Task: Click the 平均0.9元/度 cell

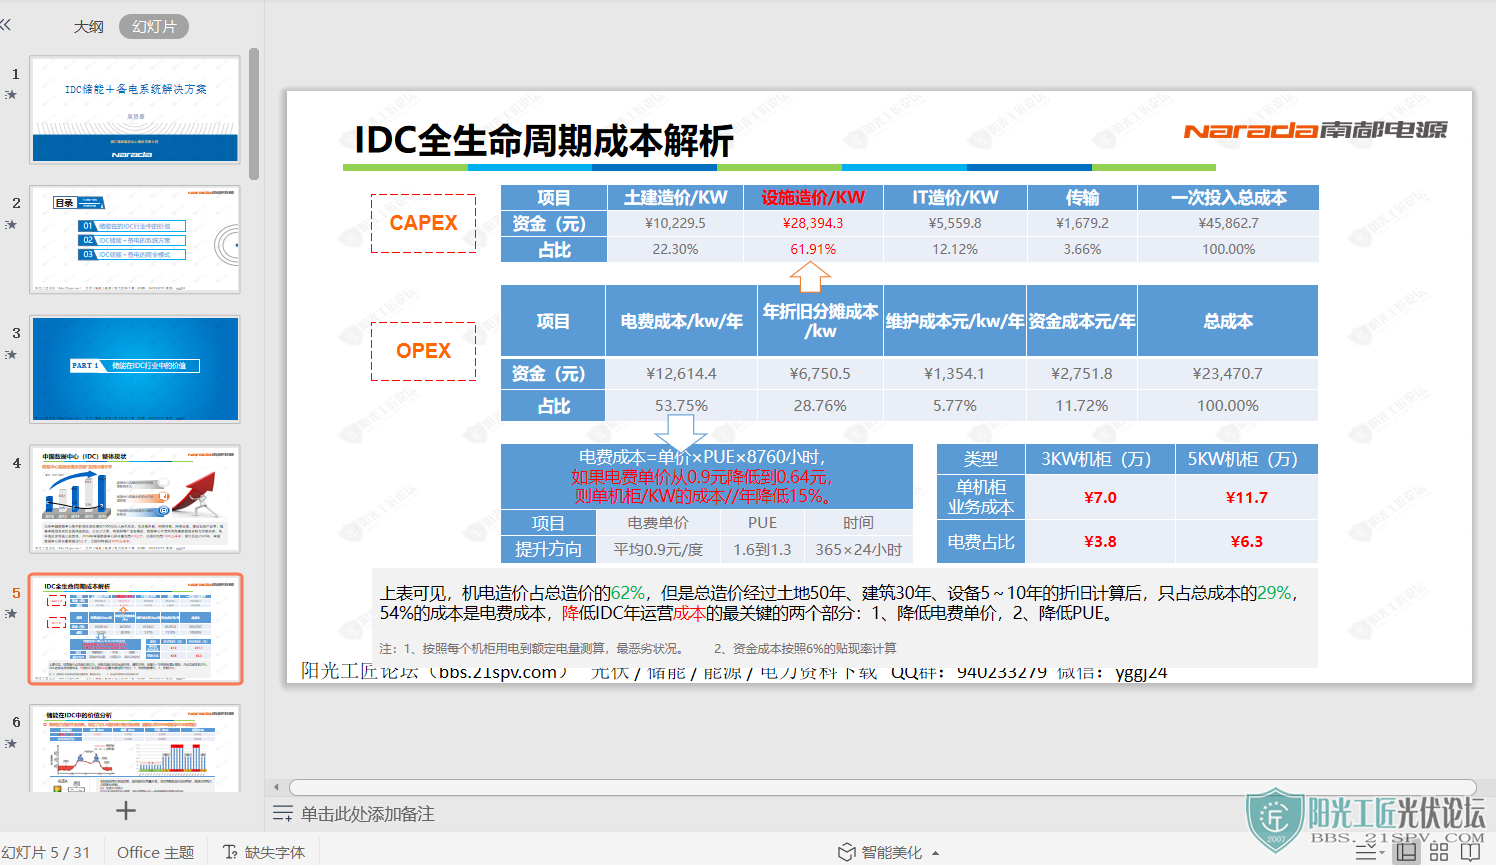Action: pyautogui.click(x=657, y=549)
